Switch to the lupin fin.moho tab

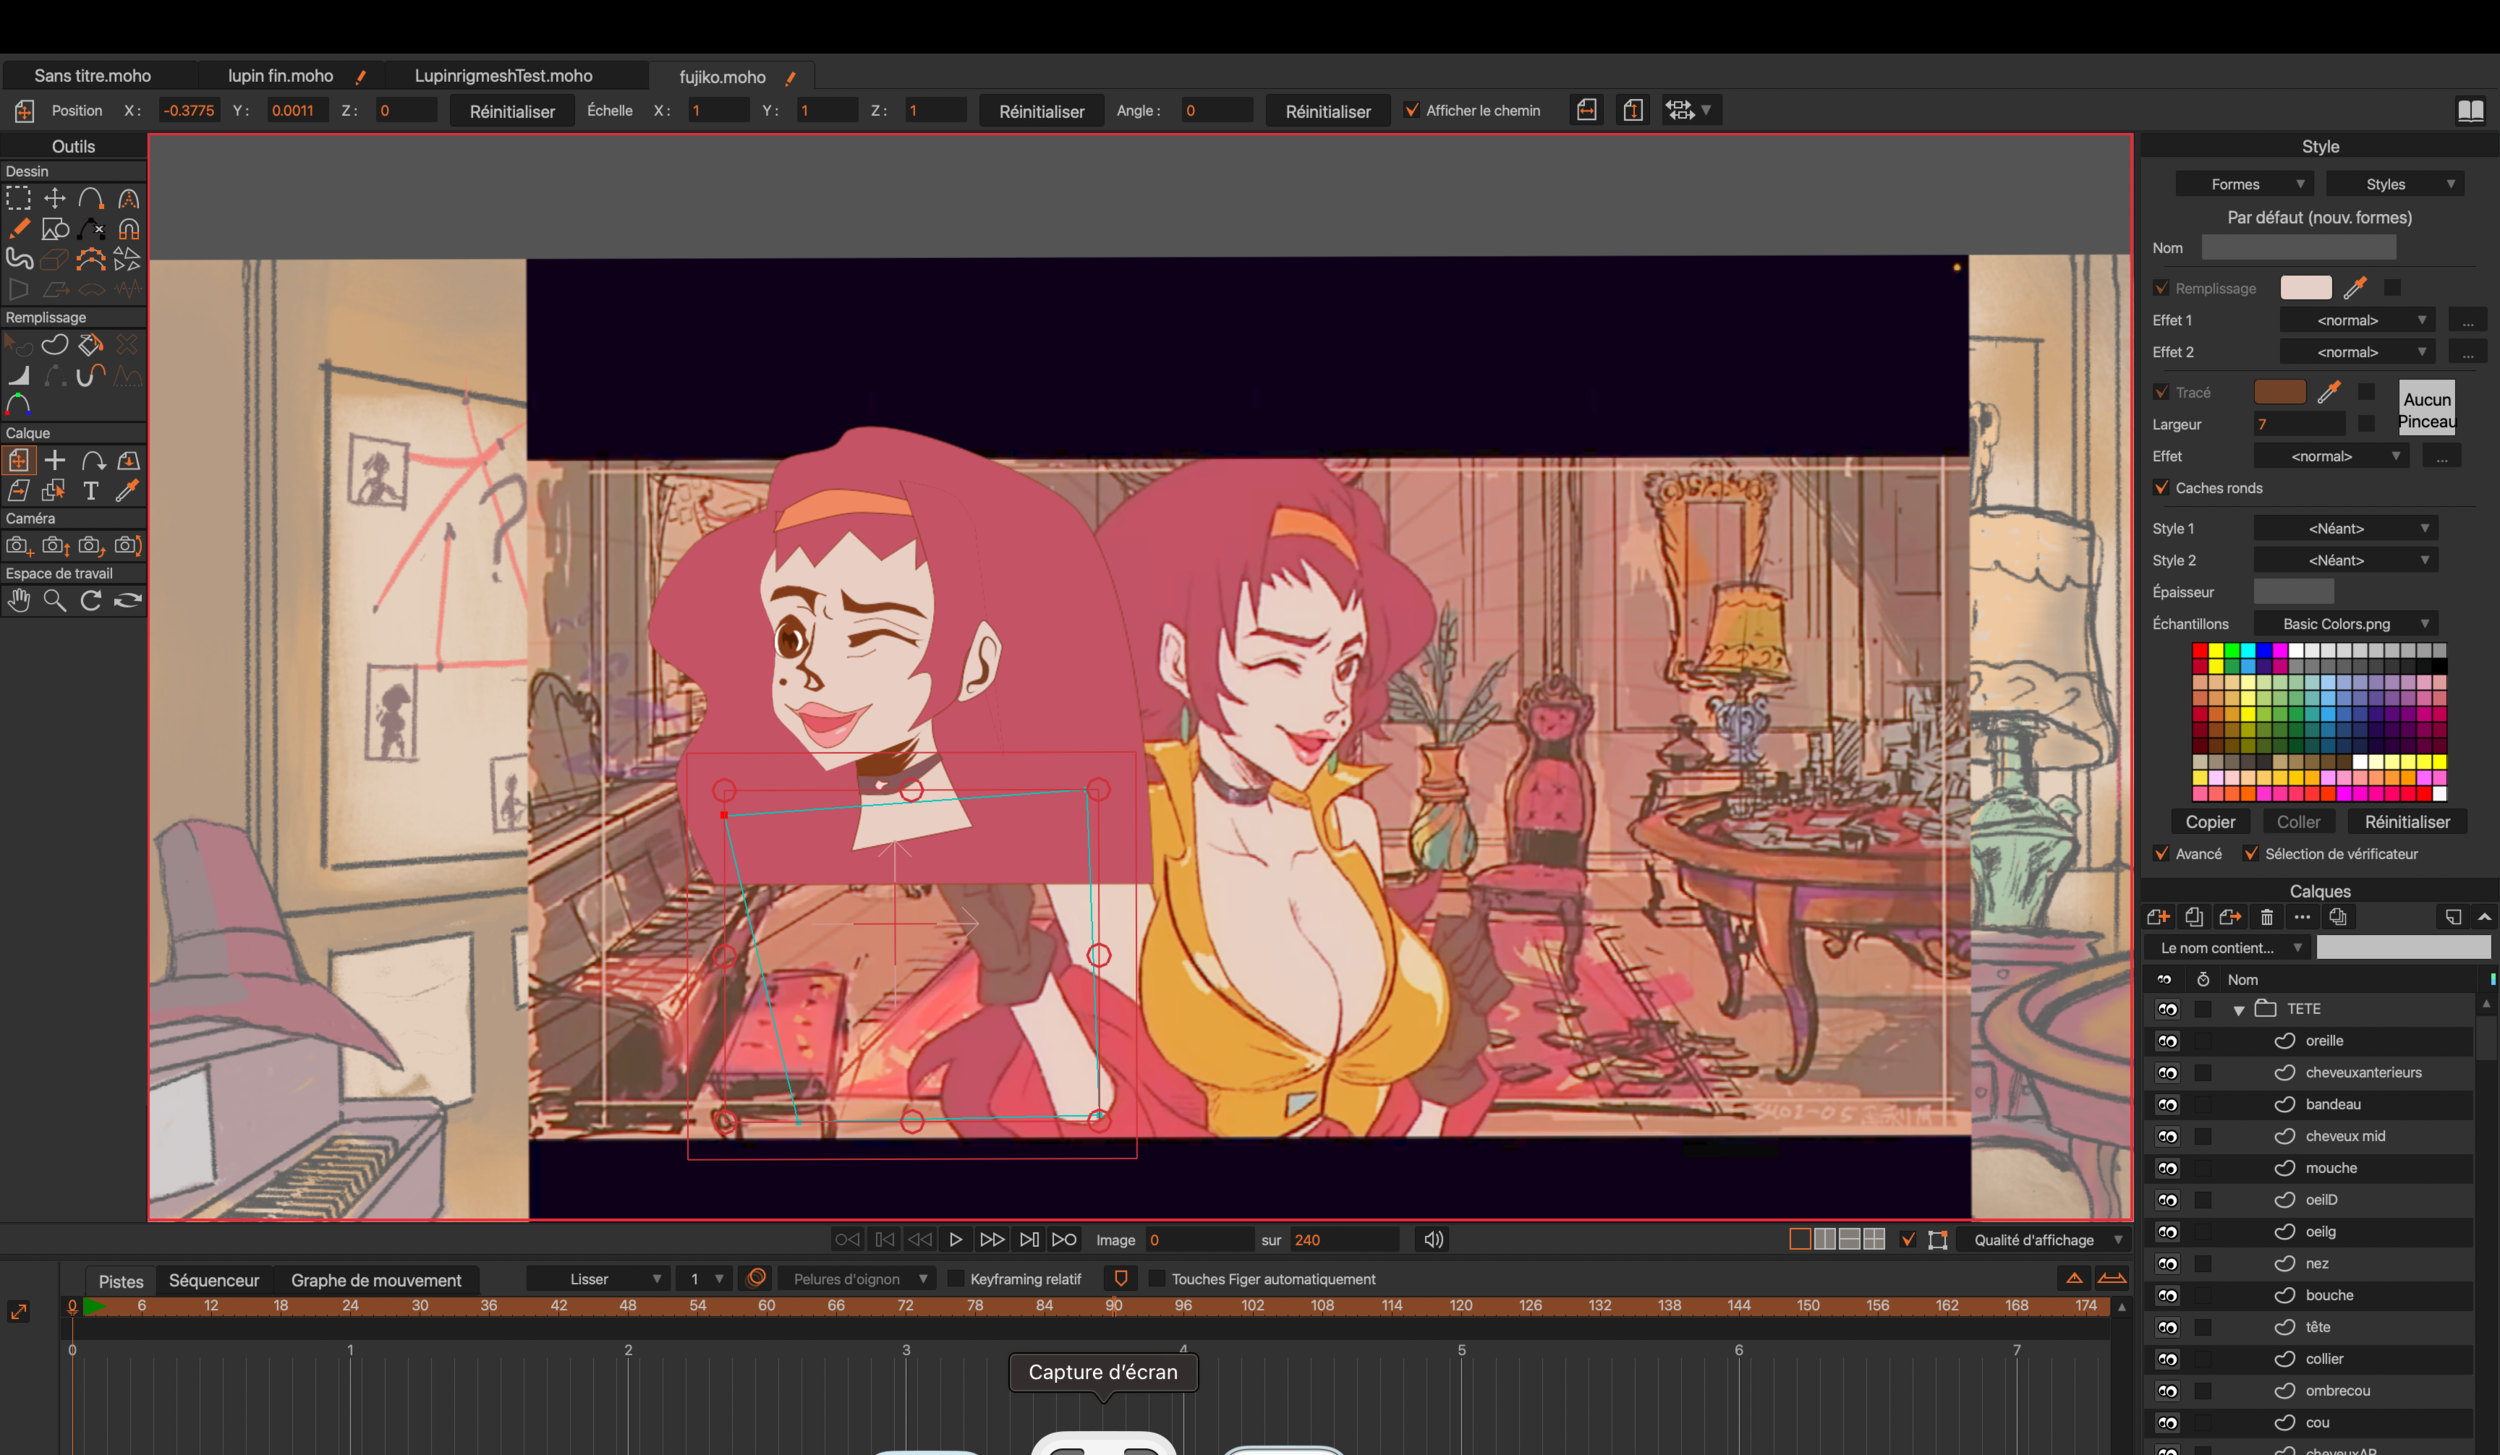click(280, 76)
